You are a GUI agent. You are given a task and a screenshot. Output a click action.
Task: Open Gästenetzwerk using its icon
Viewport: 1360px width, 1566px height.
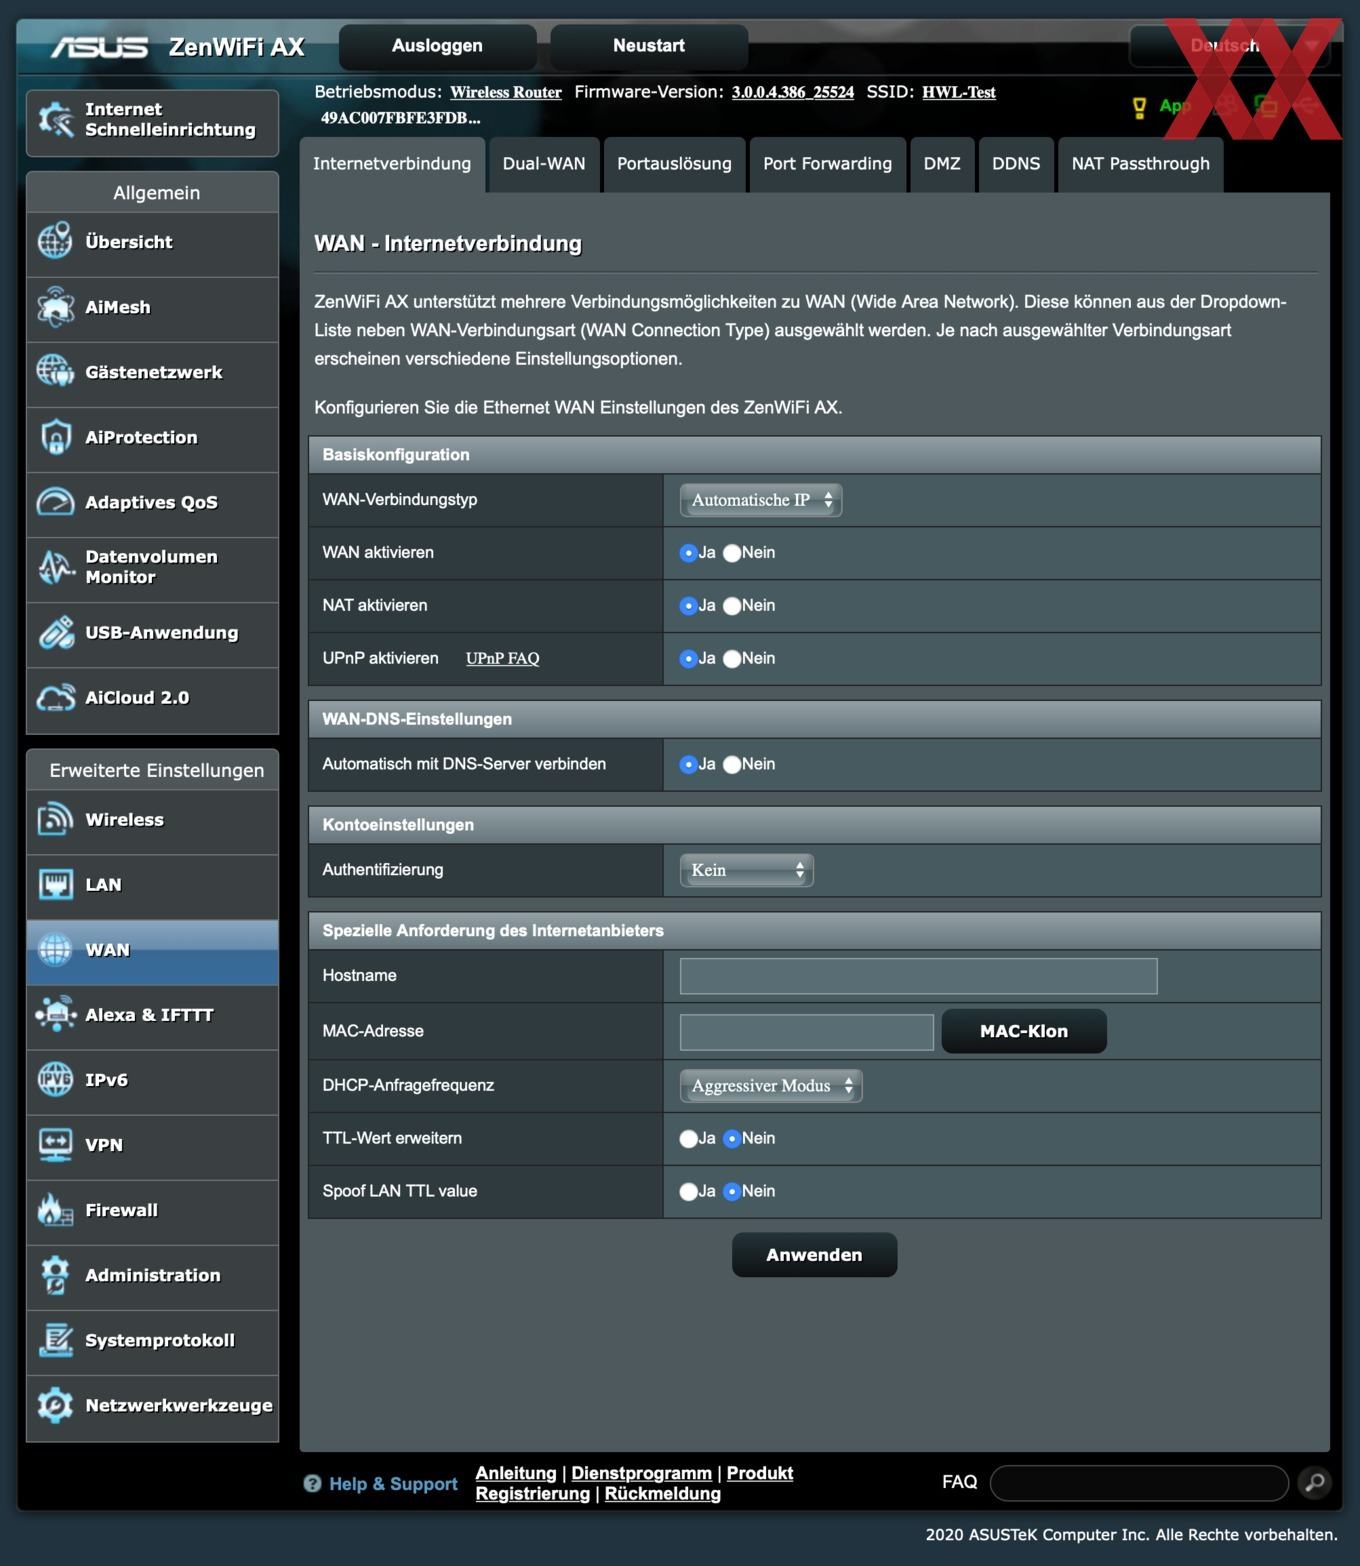pos(56,372)
